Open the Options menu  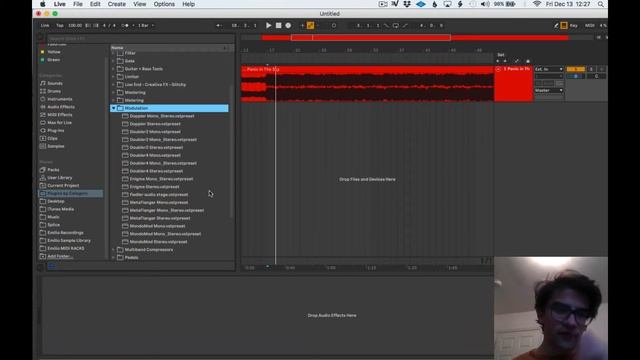point(164,4)
